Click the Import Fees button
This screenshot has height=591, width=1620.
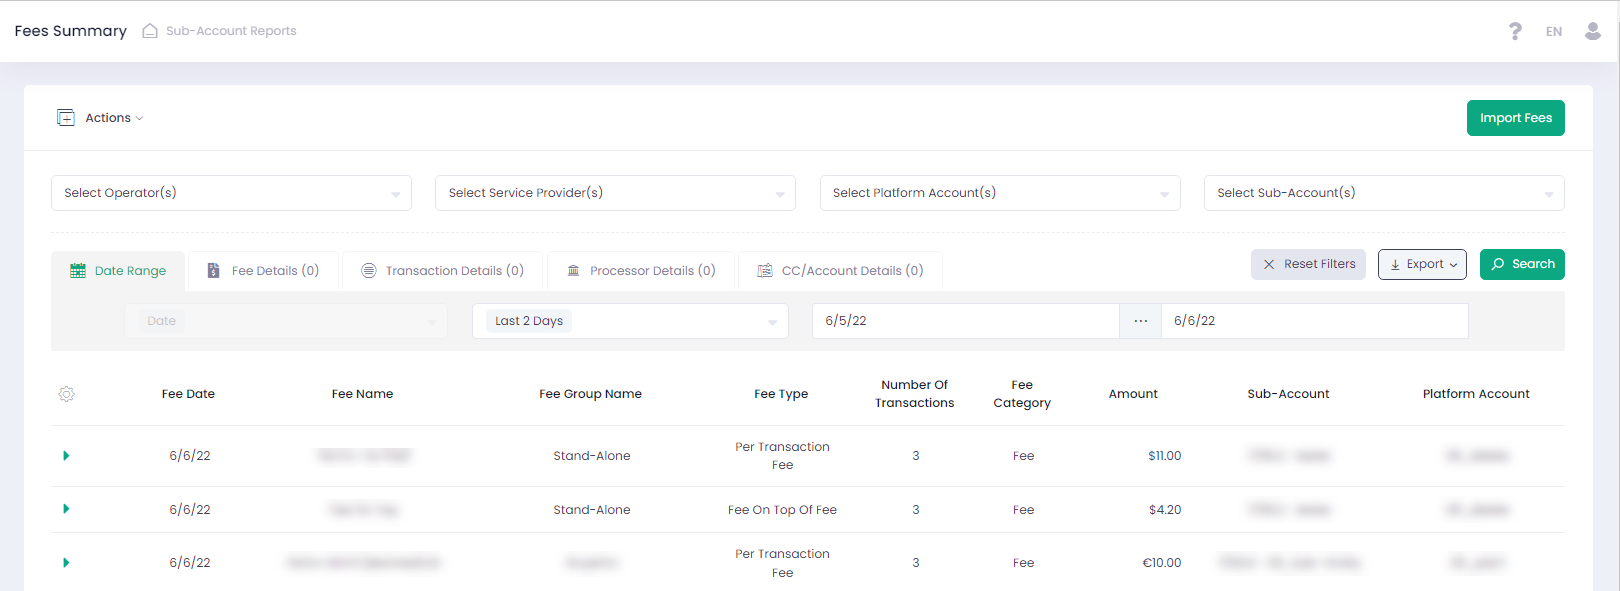(x=1515, y=118)
